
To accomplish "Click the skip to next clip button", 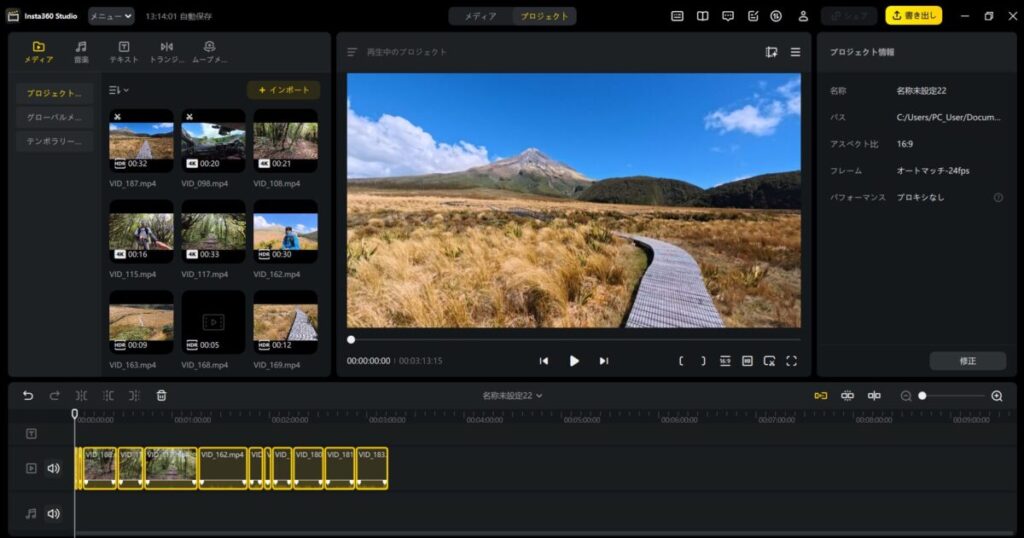I will (x=603, y=361).
